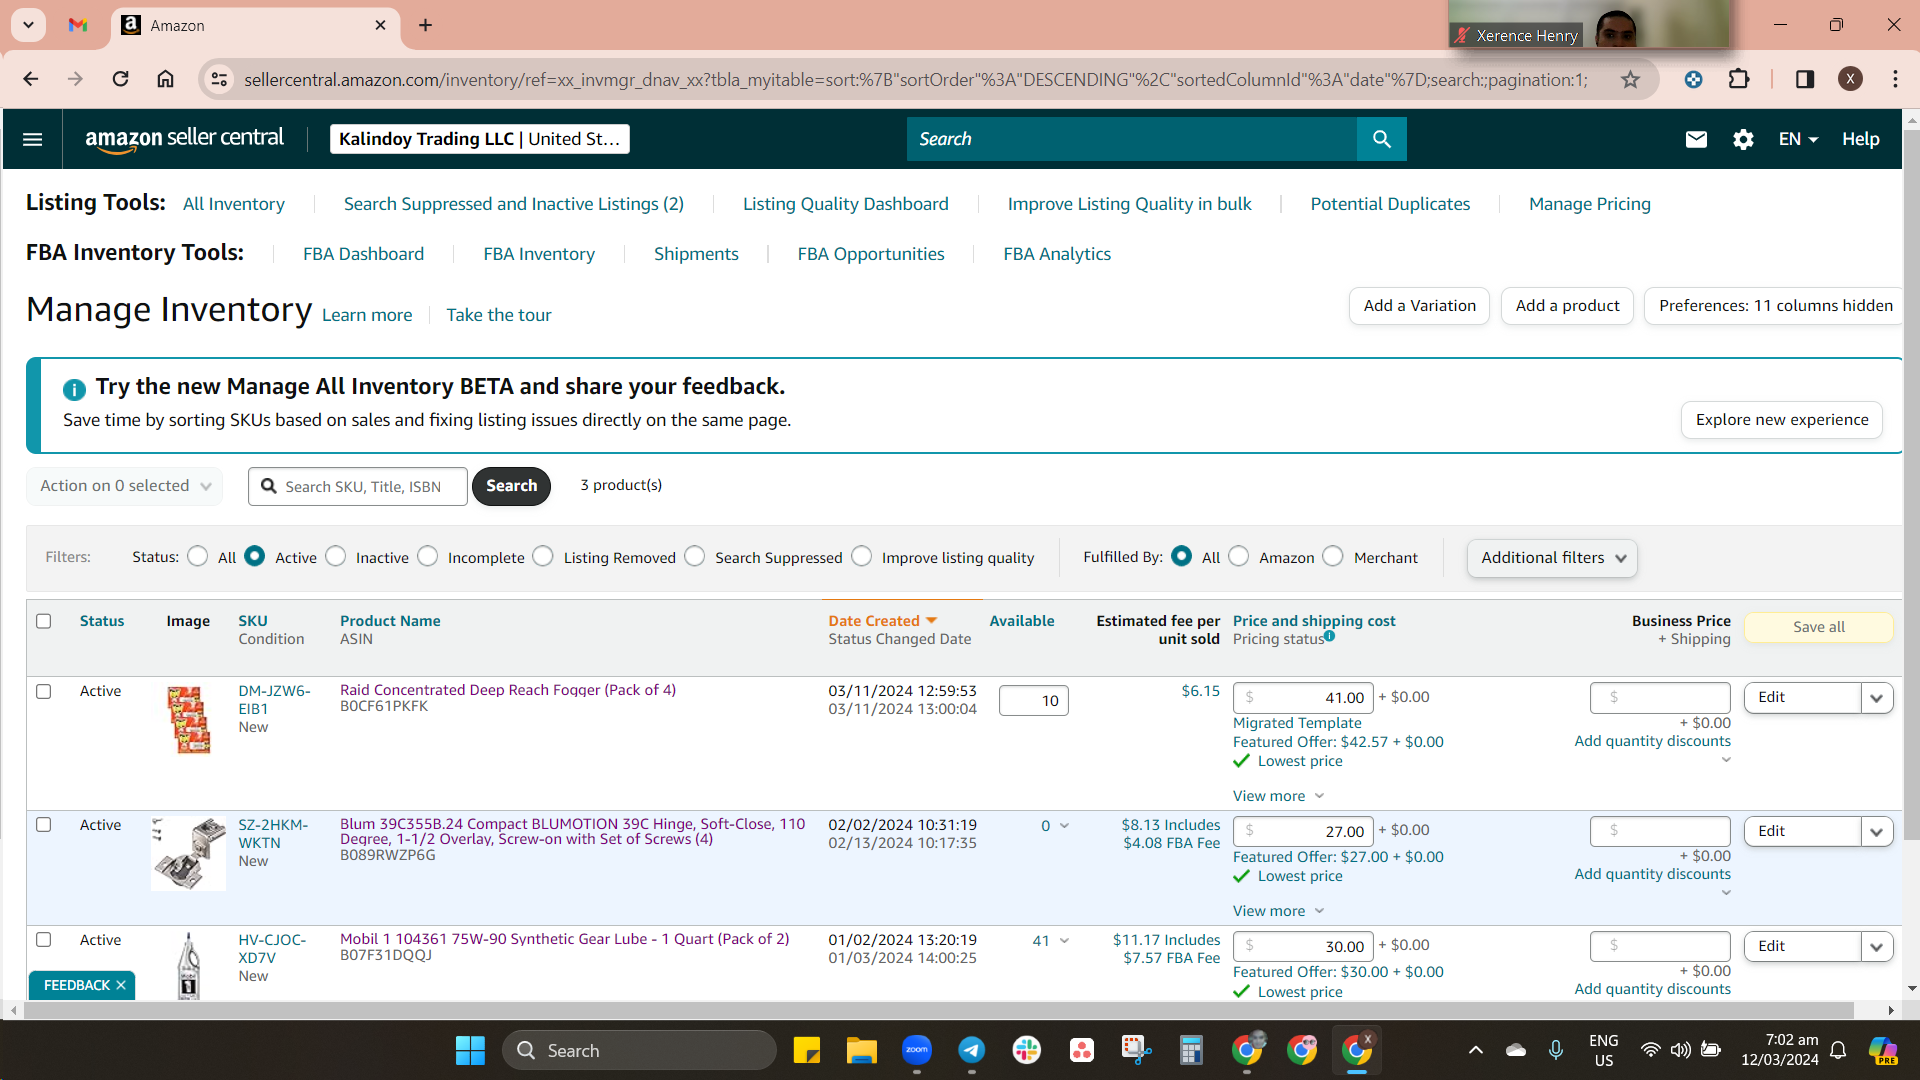
Task: Toggle the browser side panel
Action: point(1804,79)
